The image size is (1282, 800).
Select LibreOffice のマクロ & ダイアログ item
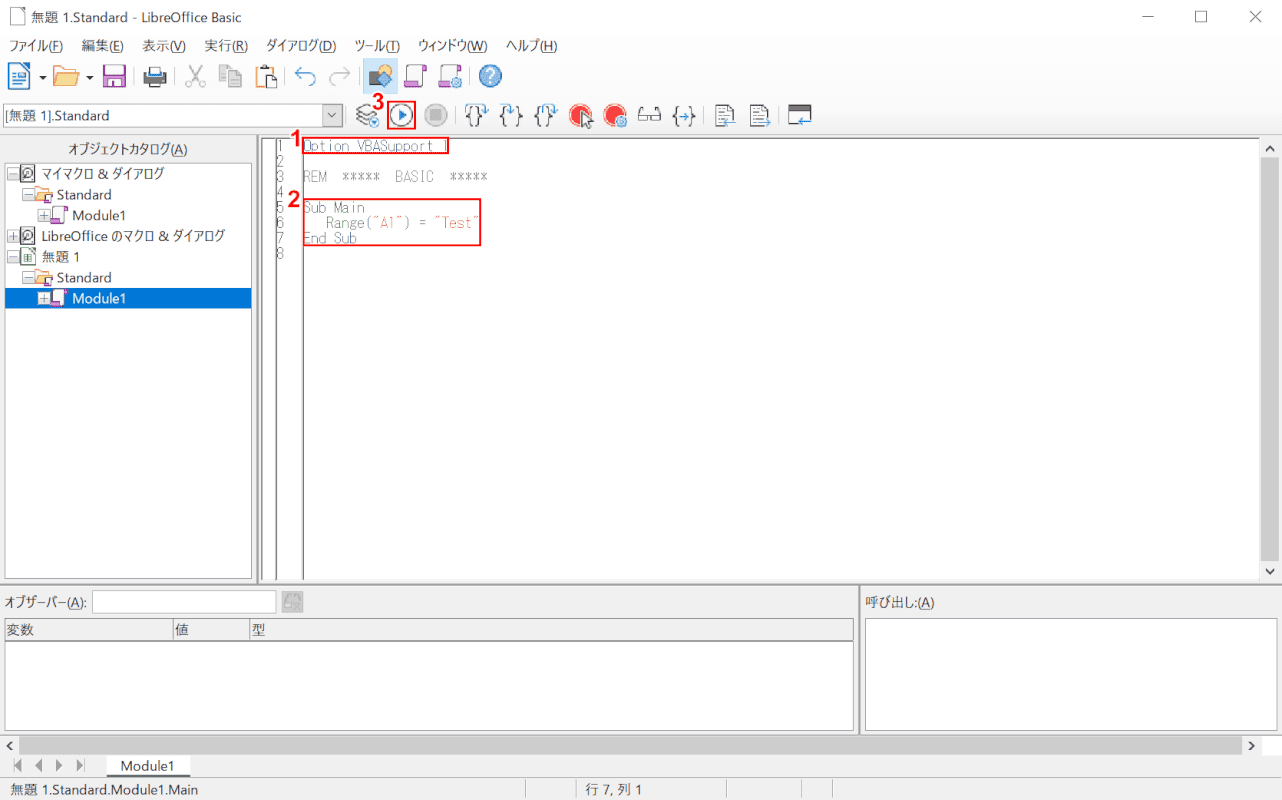click(133, 236)
